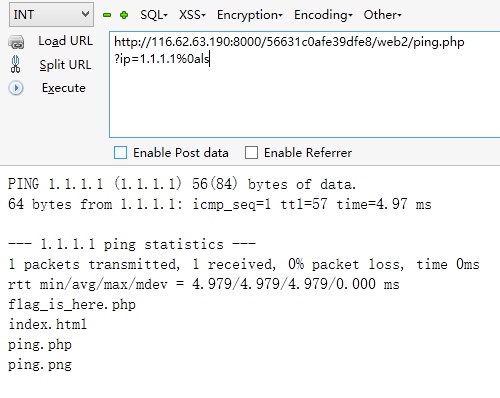
Task: Click the flag_is_here.php output line
Action: point(72,304)
